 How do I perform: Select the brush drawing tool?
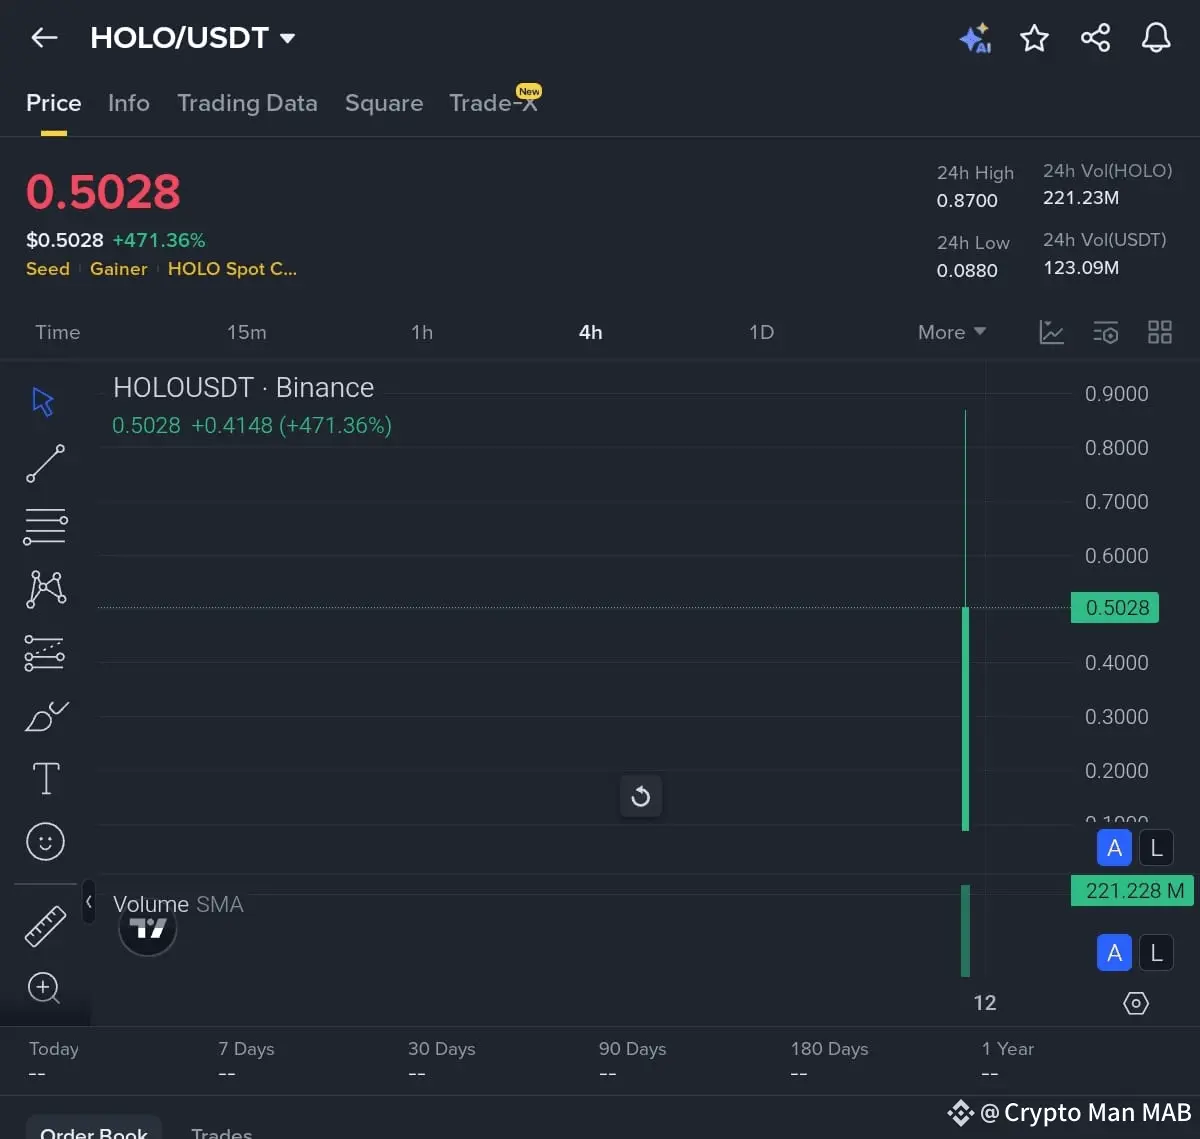[x=46, y=716]
